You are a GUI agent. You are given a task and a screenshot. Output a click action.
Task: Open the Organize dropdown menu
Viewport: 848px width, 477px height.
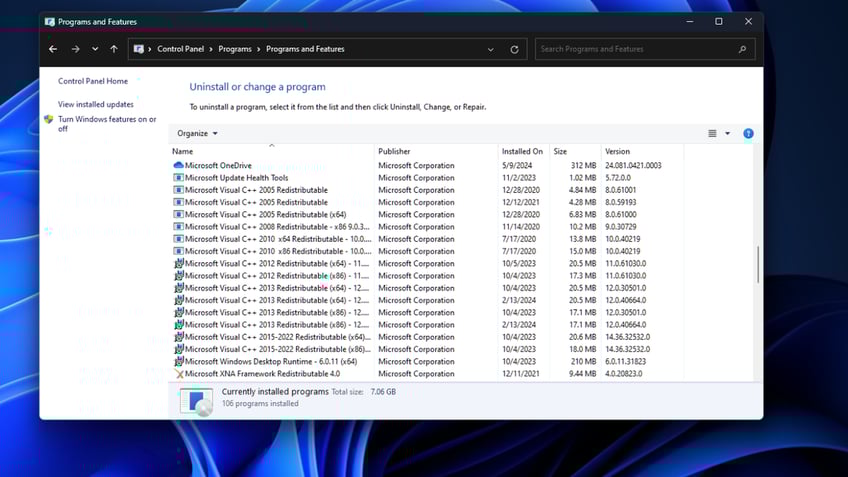pos(197,134)
